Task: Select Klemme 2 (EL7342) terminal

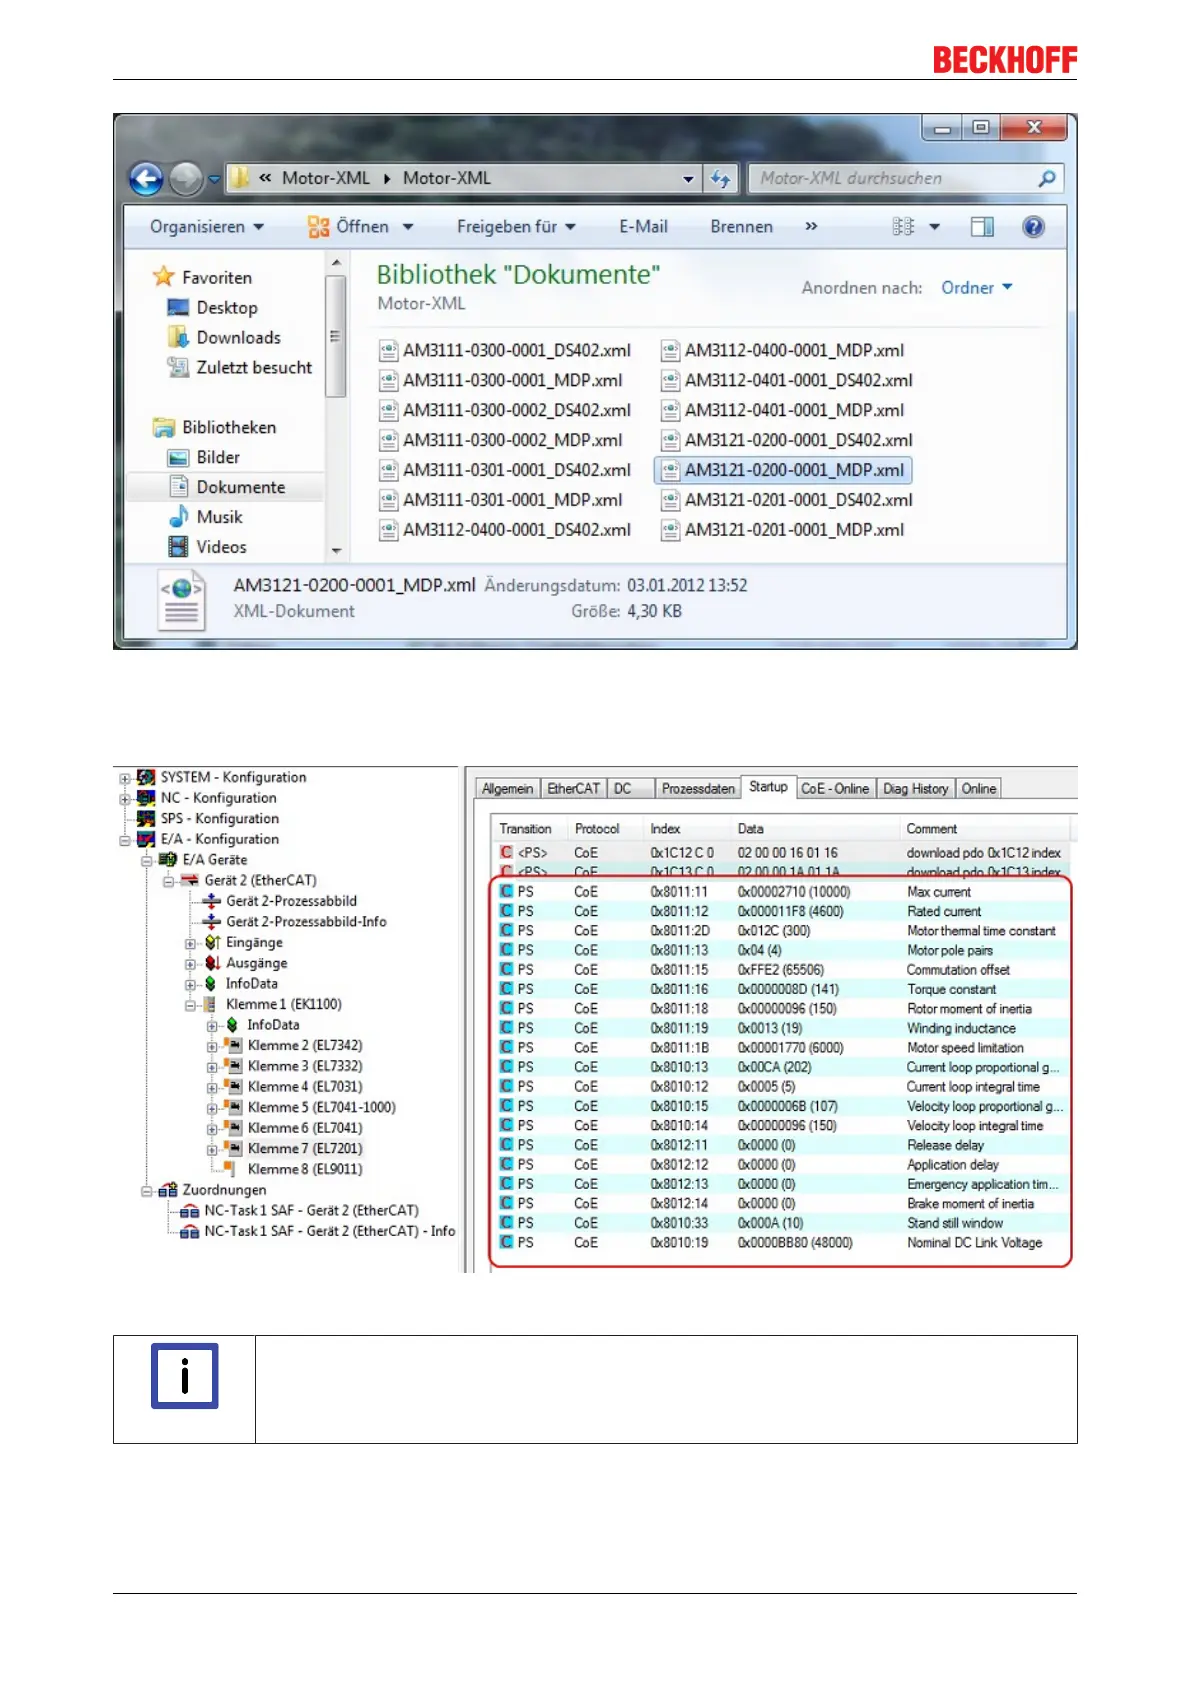Action: click(x=305, y=1046)
